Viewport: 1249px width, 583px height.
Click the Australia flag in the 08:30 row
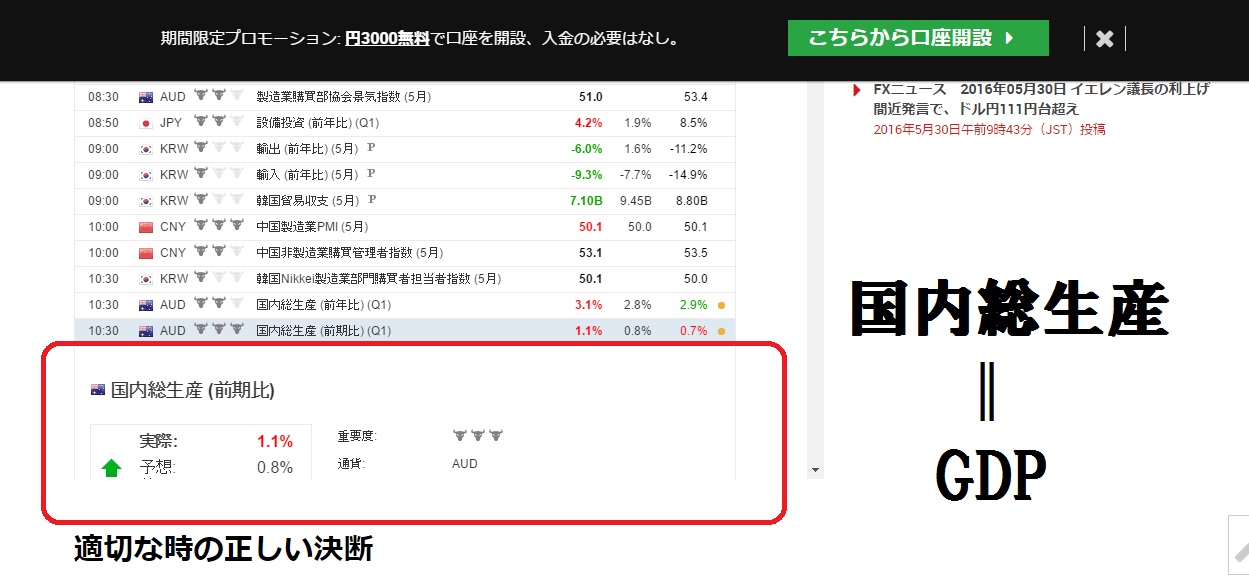click(145, 97)
